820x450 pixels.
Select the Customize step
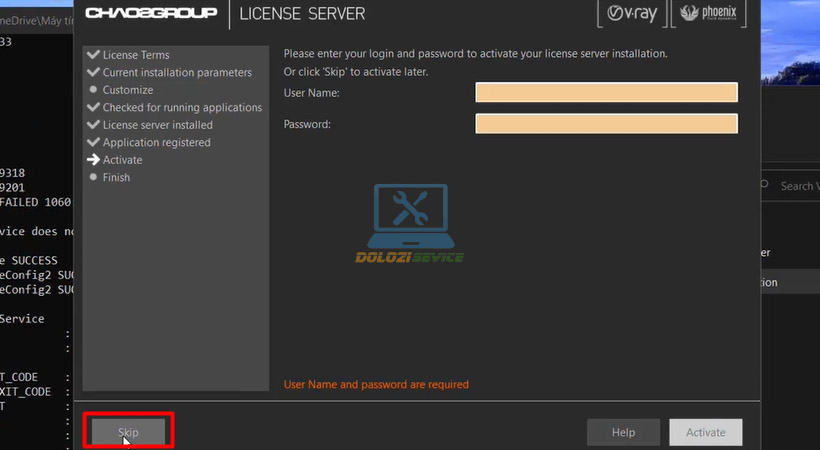(128, 90)
